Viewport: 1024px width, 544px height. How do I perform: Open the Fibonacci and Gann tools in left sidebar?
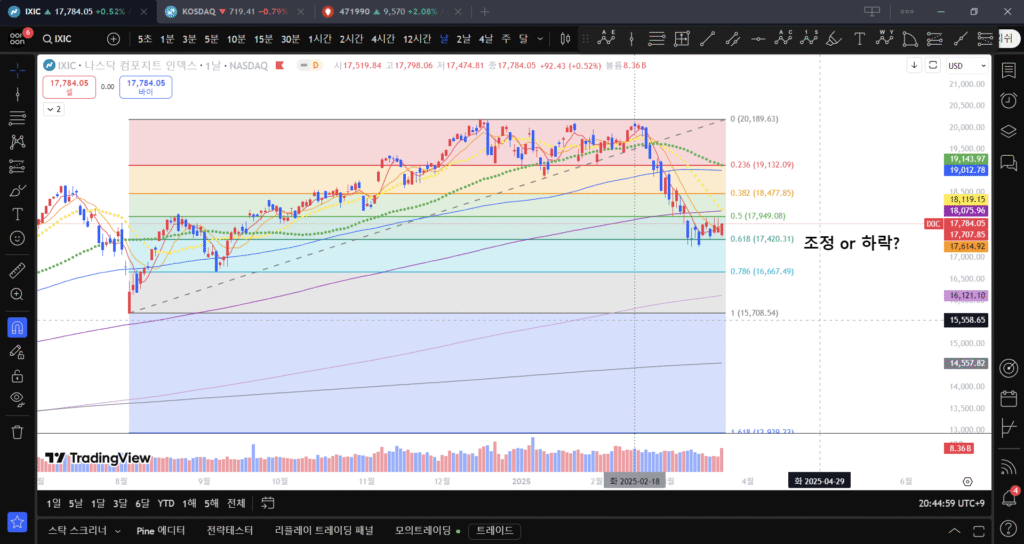coord(18,118)
